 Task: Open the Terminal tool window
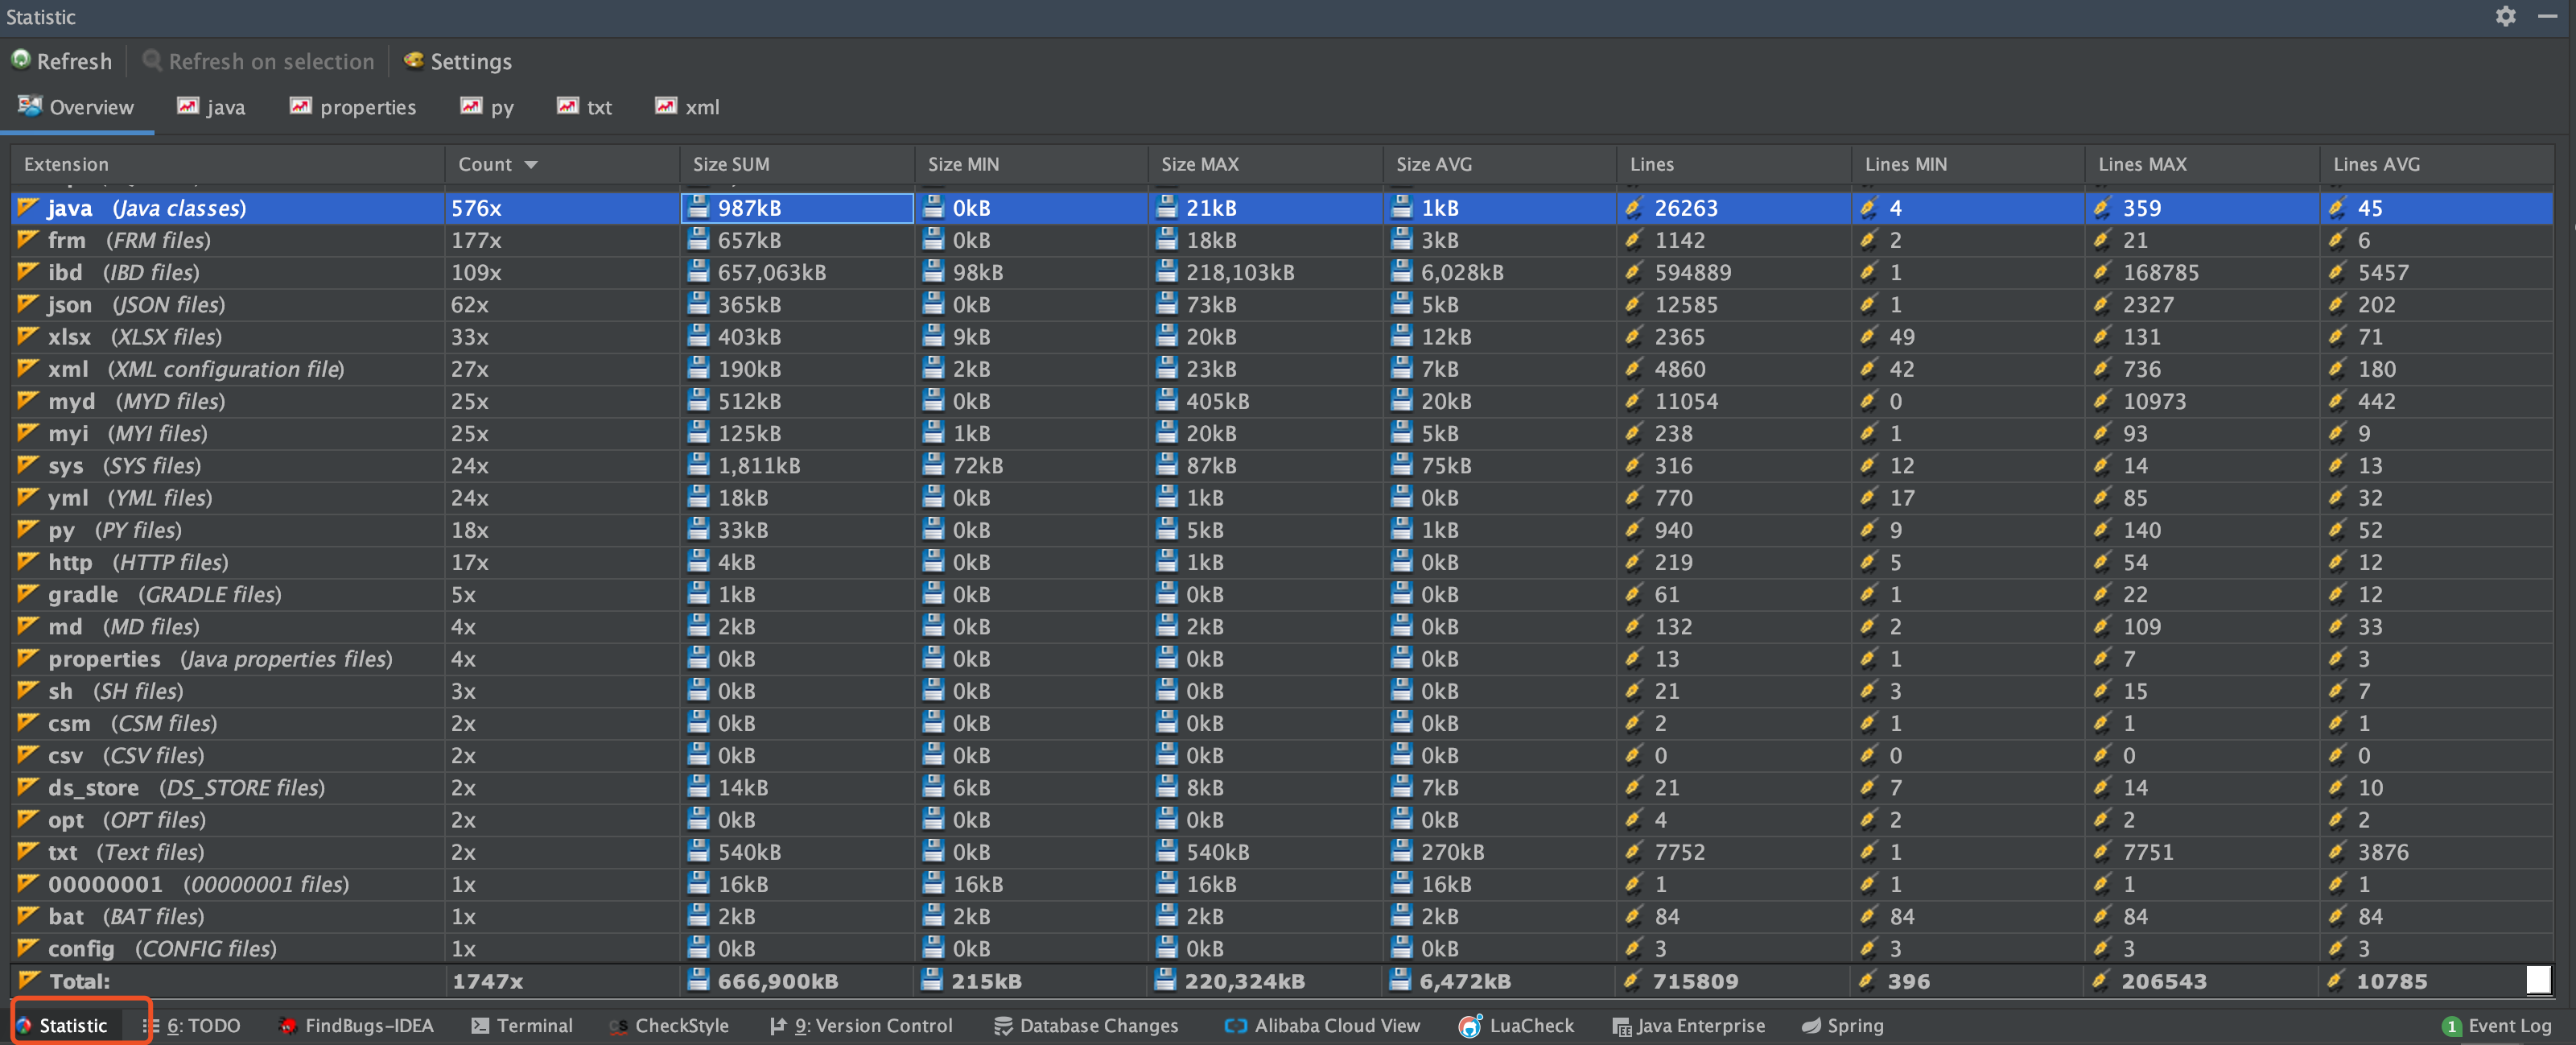click(522, 1025)
